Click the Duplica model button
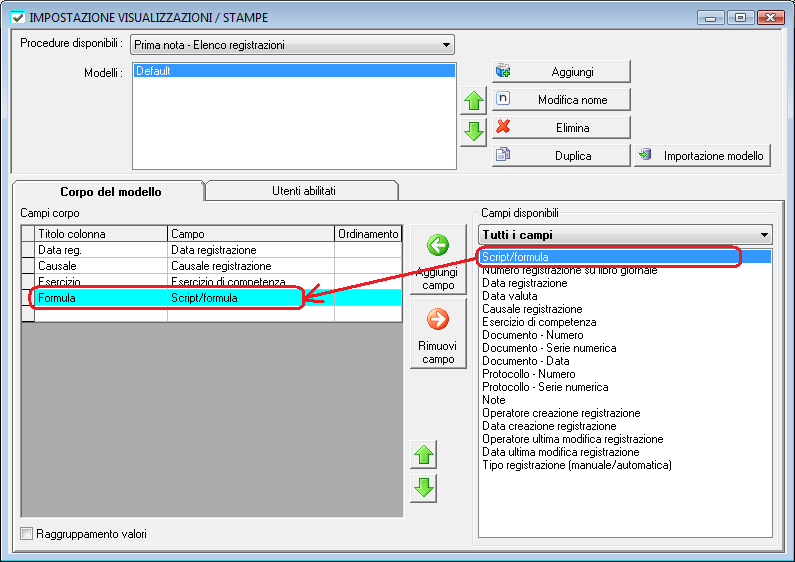795x562 pixels. point(561,155)
